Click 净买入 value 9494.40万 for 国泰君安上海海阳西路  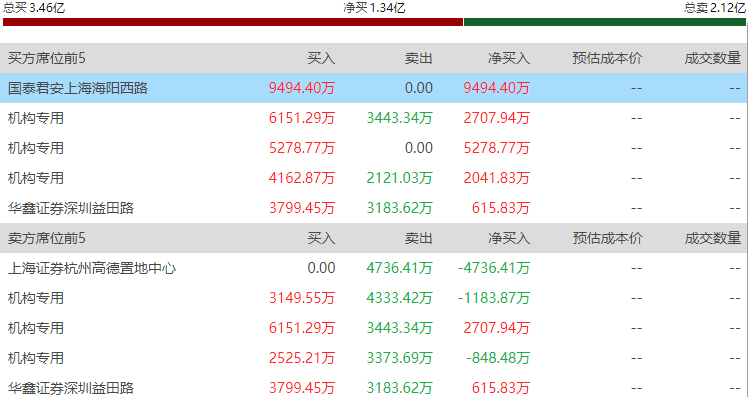coord(497,88)
